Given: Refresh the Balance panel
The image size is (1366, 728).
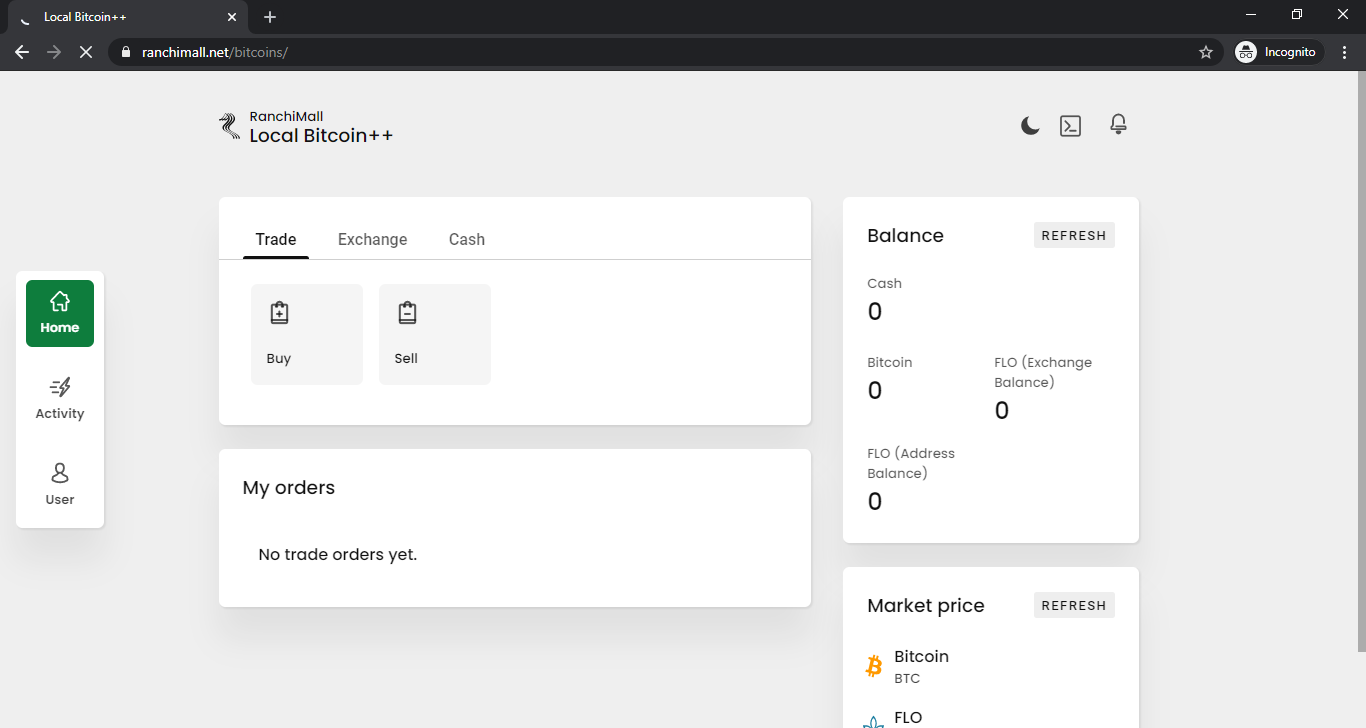Looking at the screenshot, I should pos(1074,236).
